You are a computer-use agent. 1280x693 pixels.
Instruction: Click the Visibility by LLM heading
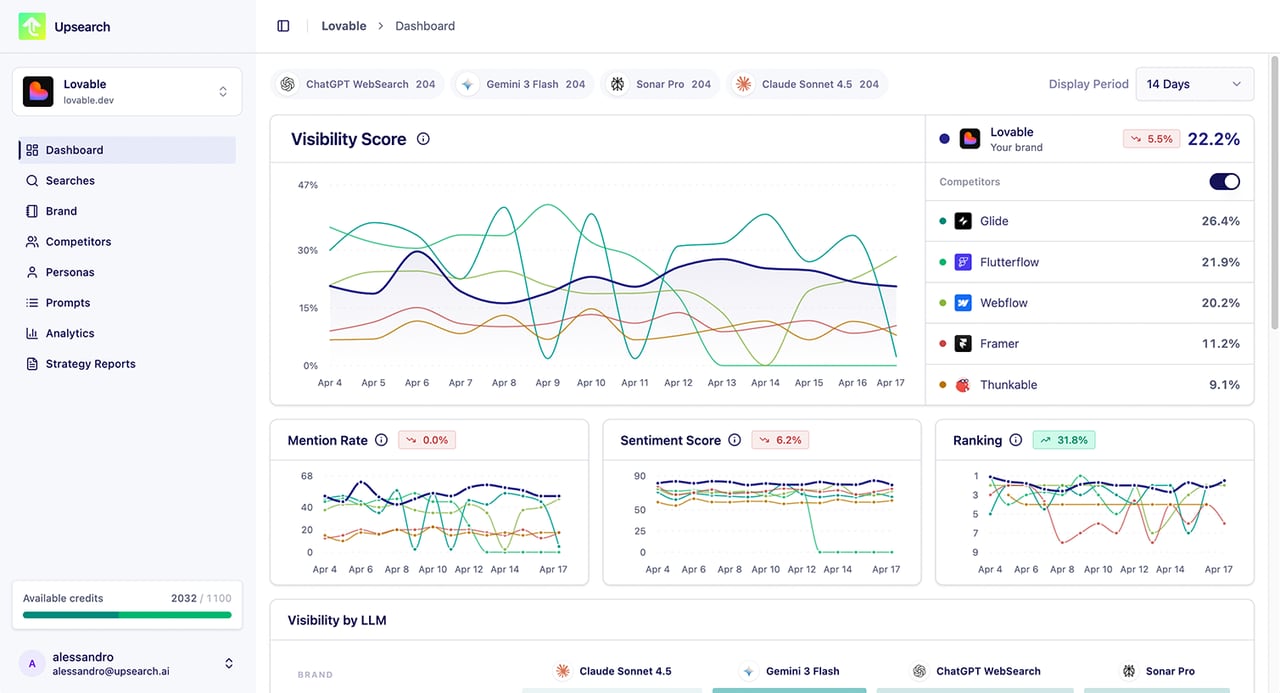[337, 620]
